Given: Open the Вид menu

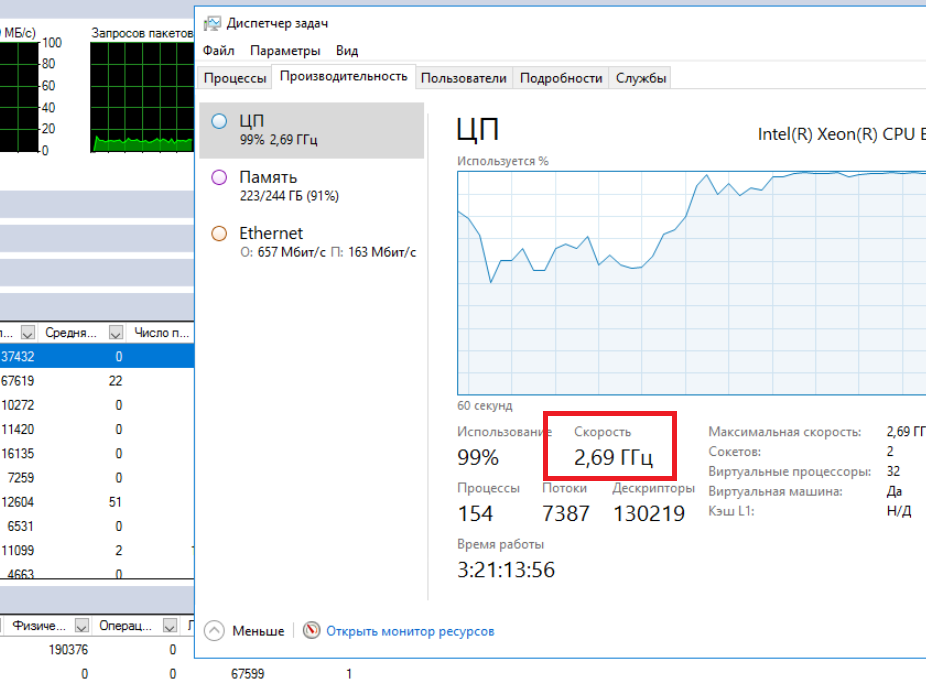Looking at the screenshot, I should click(347, 50).
